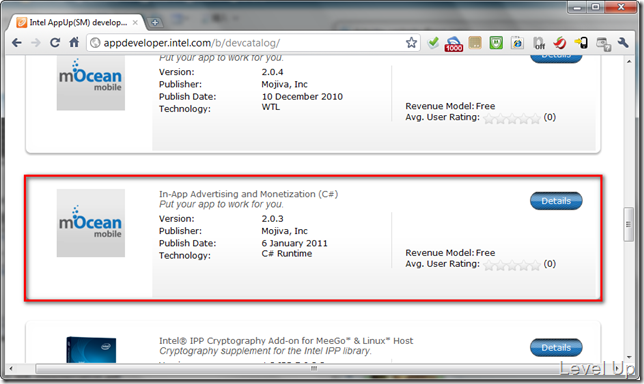Click the vertical scrollbar thumb
Viewport: 644px width, 384px height.
click(628, 225)
